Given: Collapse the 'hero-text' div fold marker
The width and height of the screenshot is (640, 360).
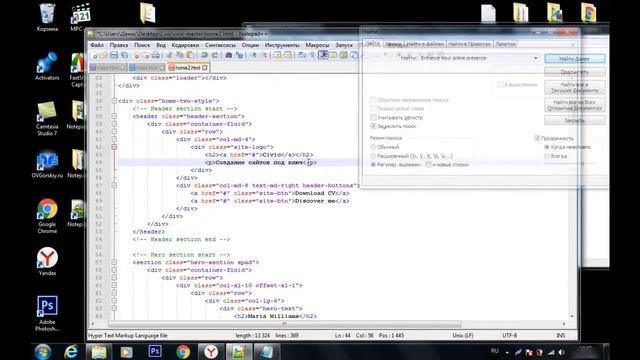Looking at the screenshot, I should pos(114,309).
